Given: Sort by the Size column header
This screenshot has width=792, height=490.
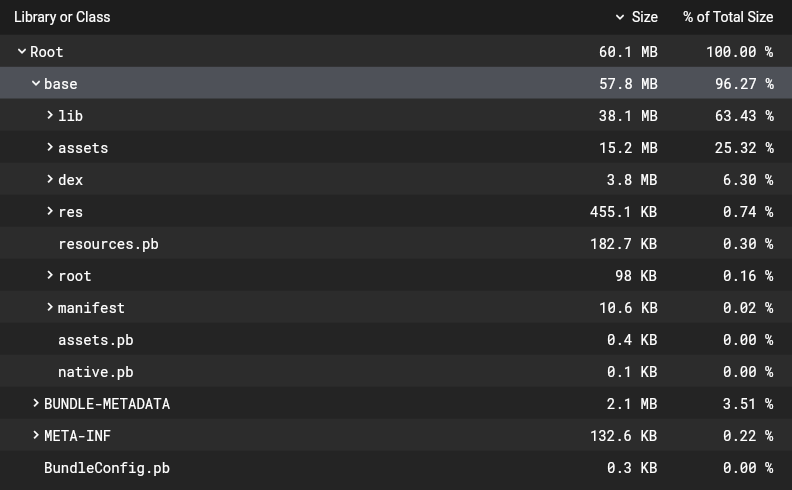Looking at the screenshot, I should click(x=645, y=17).
